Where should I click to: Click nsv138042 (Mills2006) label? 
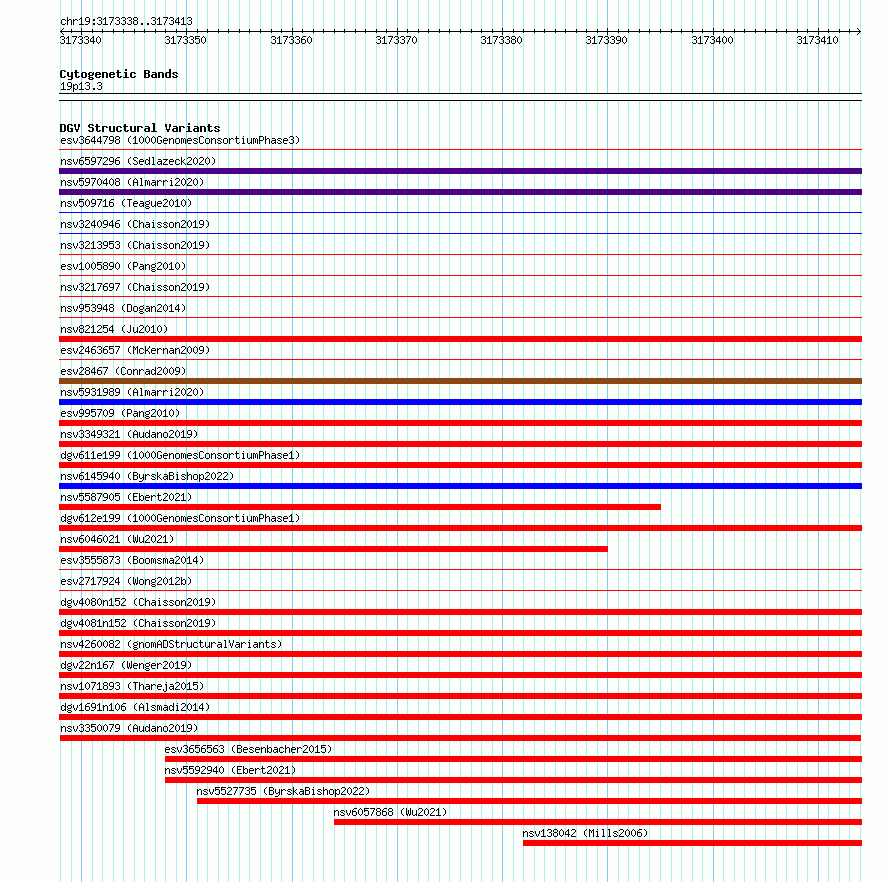coord(585,833)
